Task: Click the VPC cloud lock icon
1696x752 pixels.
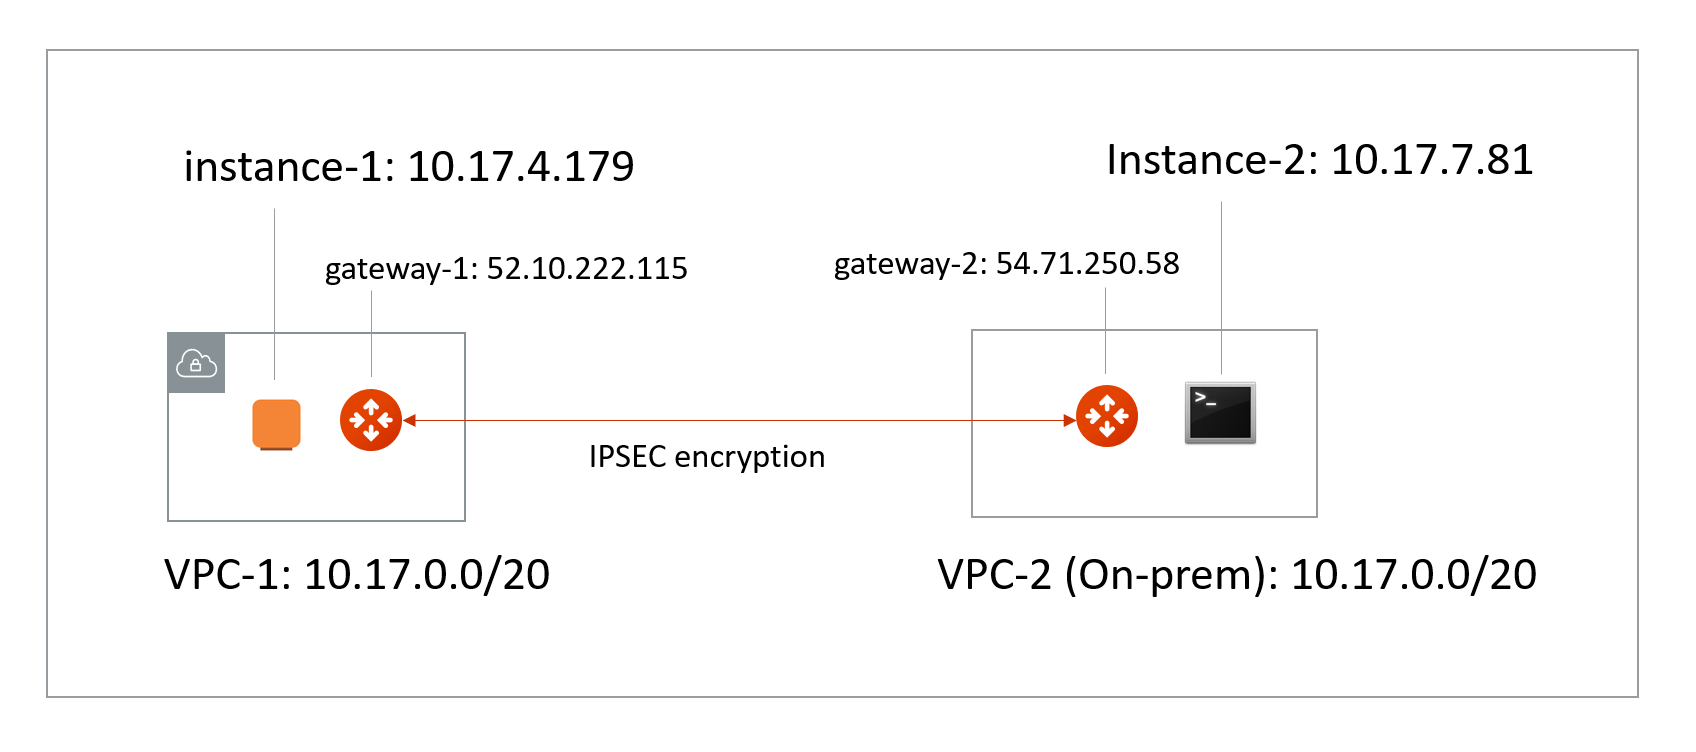Action: click(196, 363)
